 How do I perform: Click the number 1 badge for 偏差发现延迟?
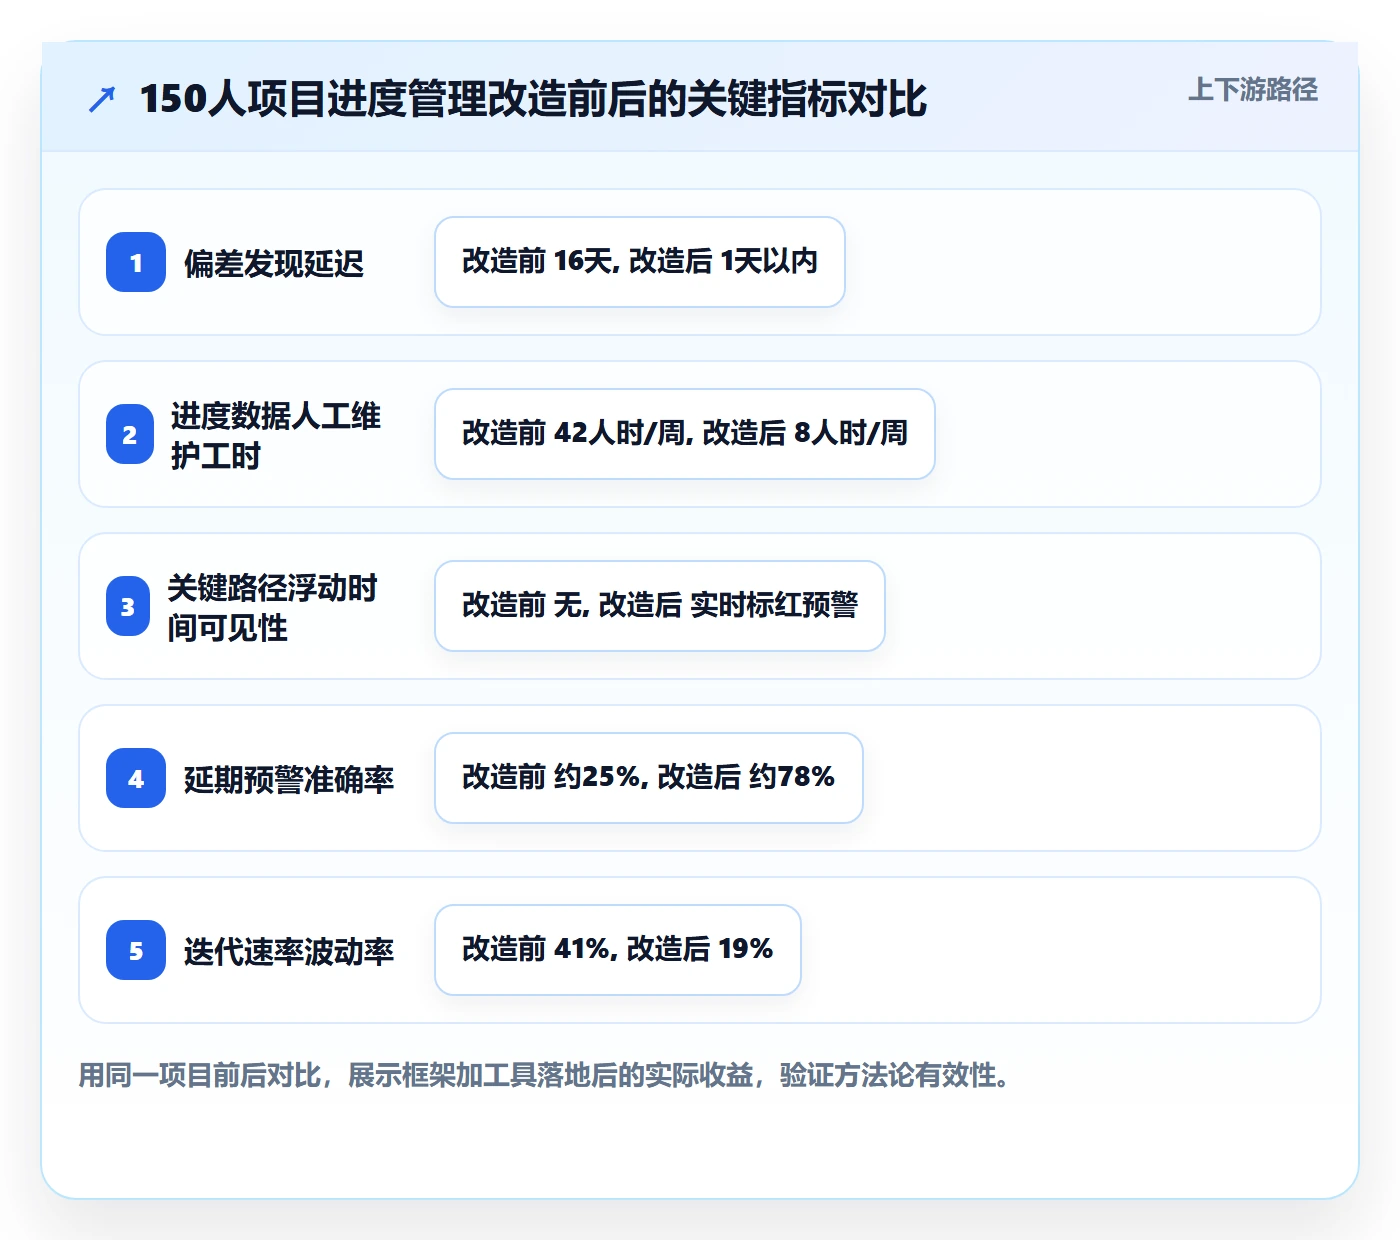[136, 262]
